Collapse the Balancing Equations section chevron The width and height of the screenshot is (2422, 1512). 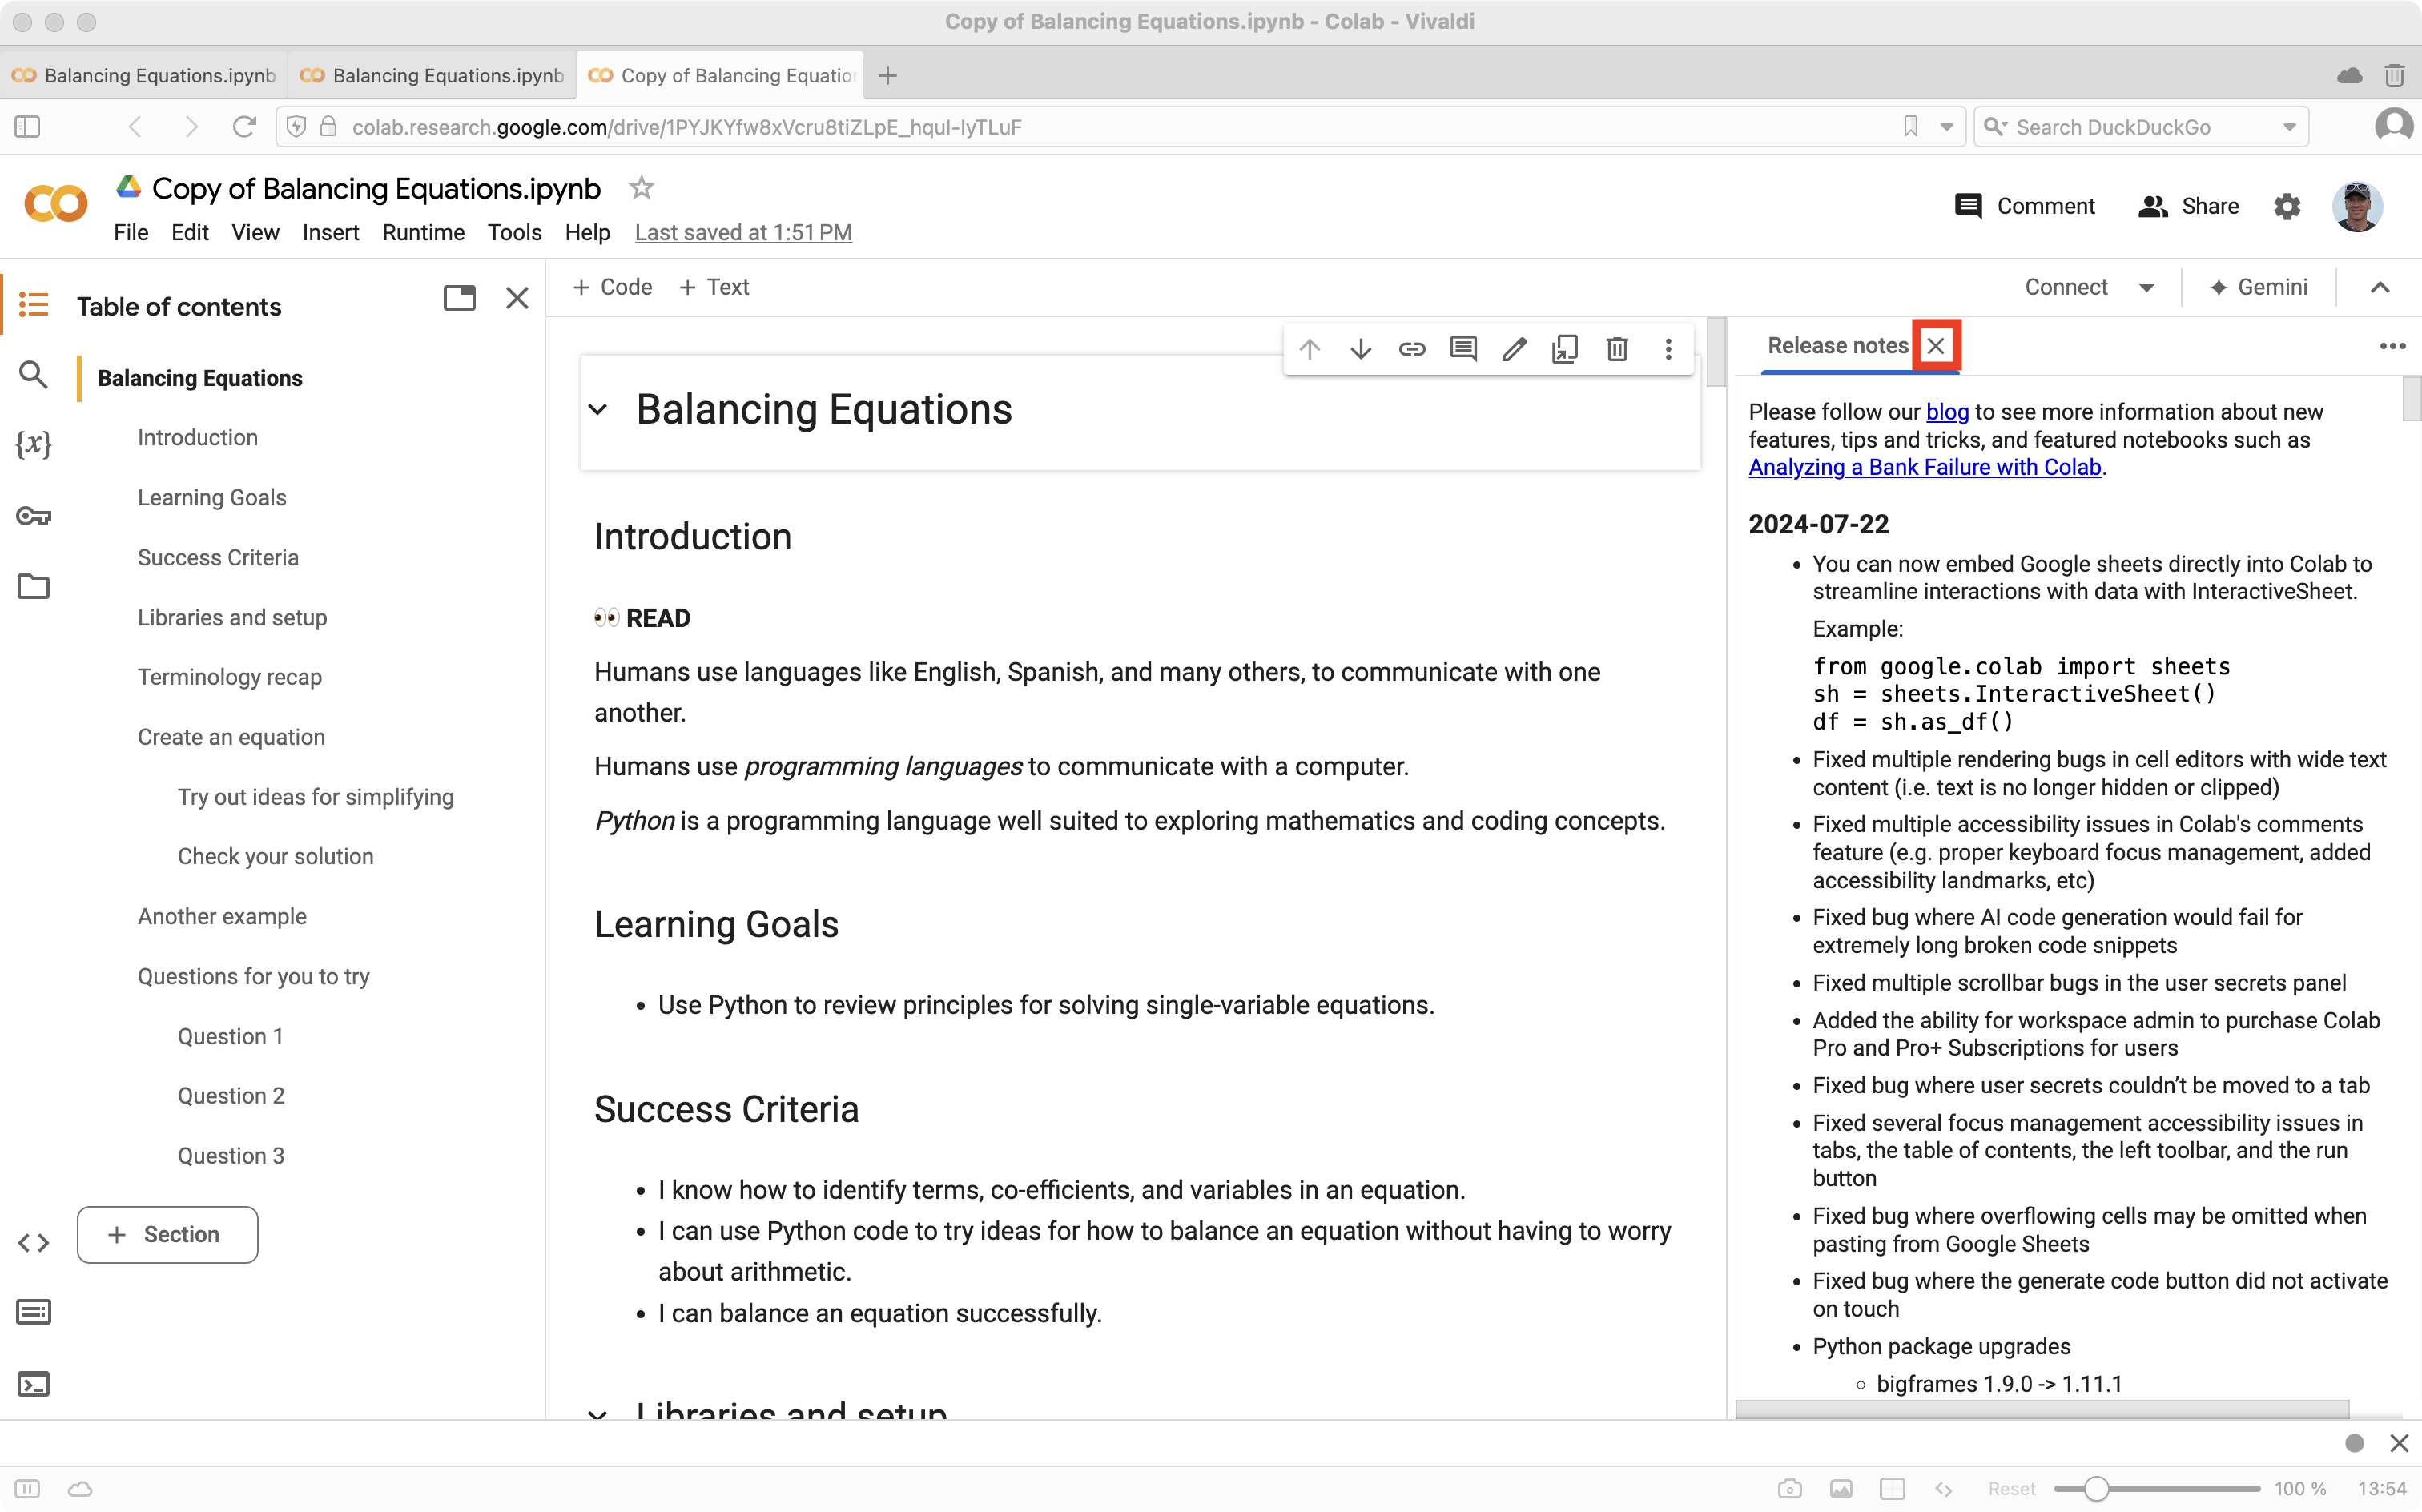coord(599,408)
